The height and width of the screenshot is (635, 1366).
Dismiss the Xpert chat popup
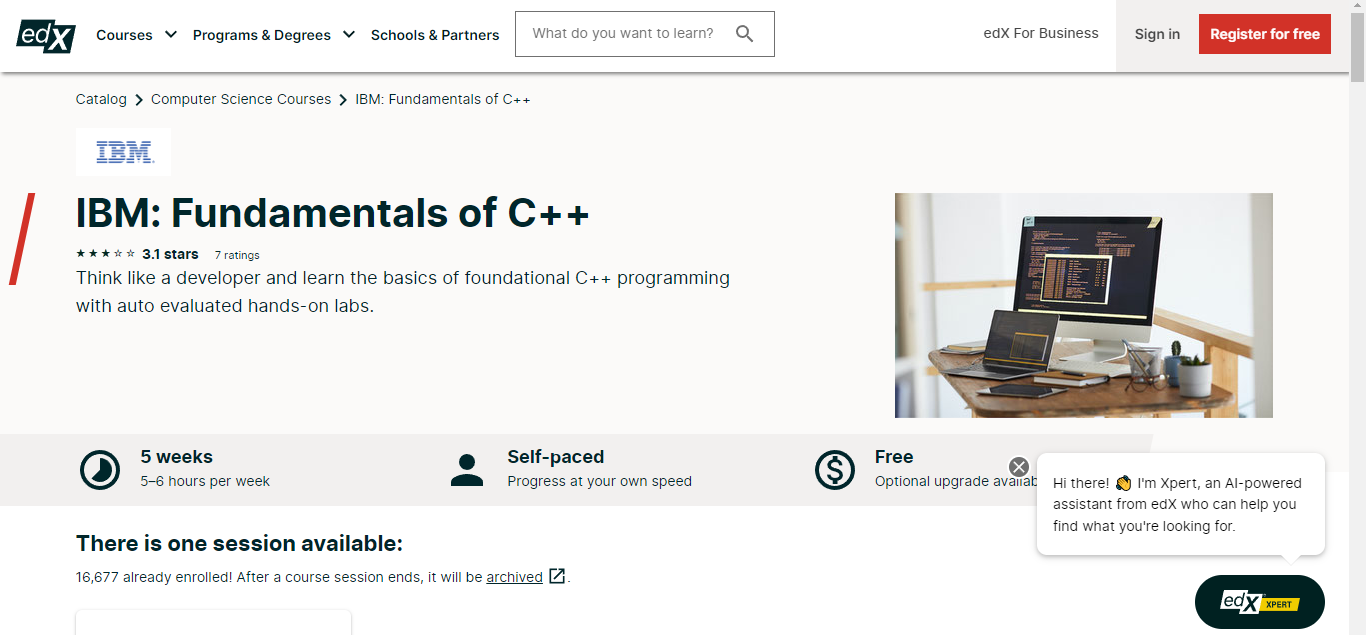[1019, 467]
